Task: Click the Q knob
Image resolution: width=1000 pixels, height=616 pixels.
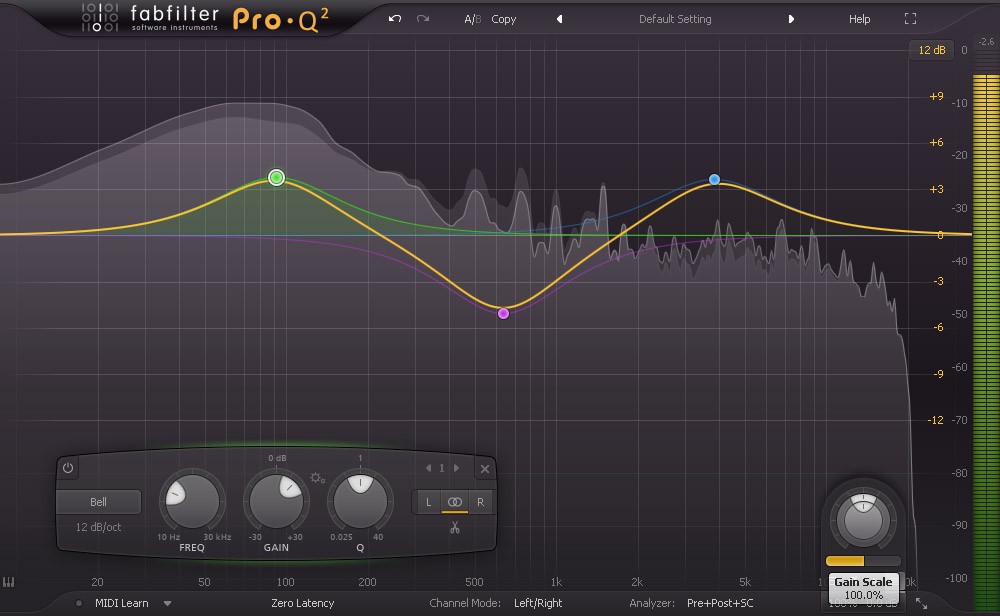Action: pos(360,501)
